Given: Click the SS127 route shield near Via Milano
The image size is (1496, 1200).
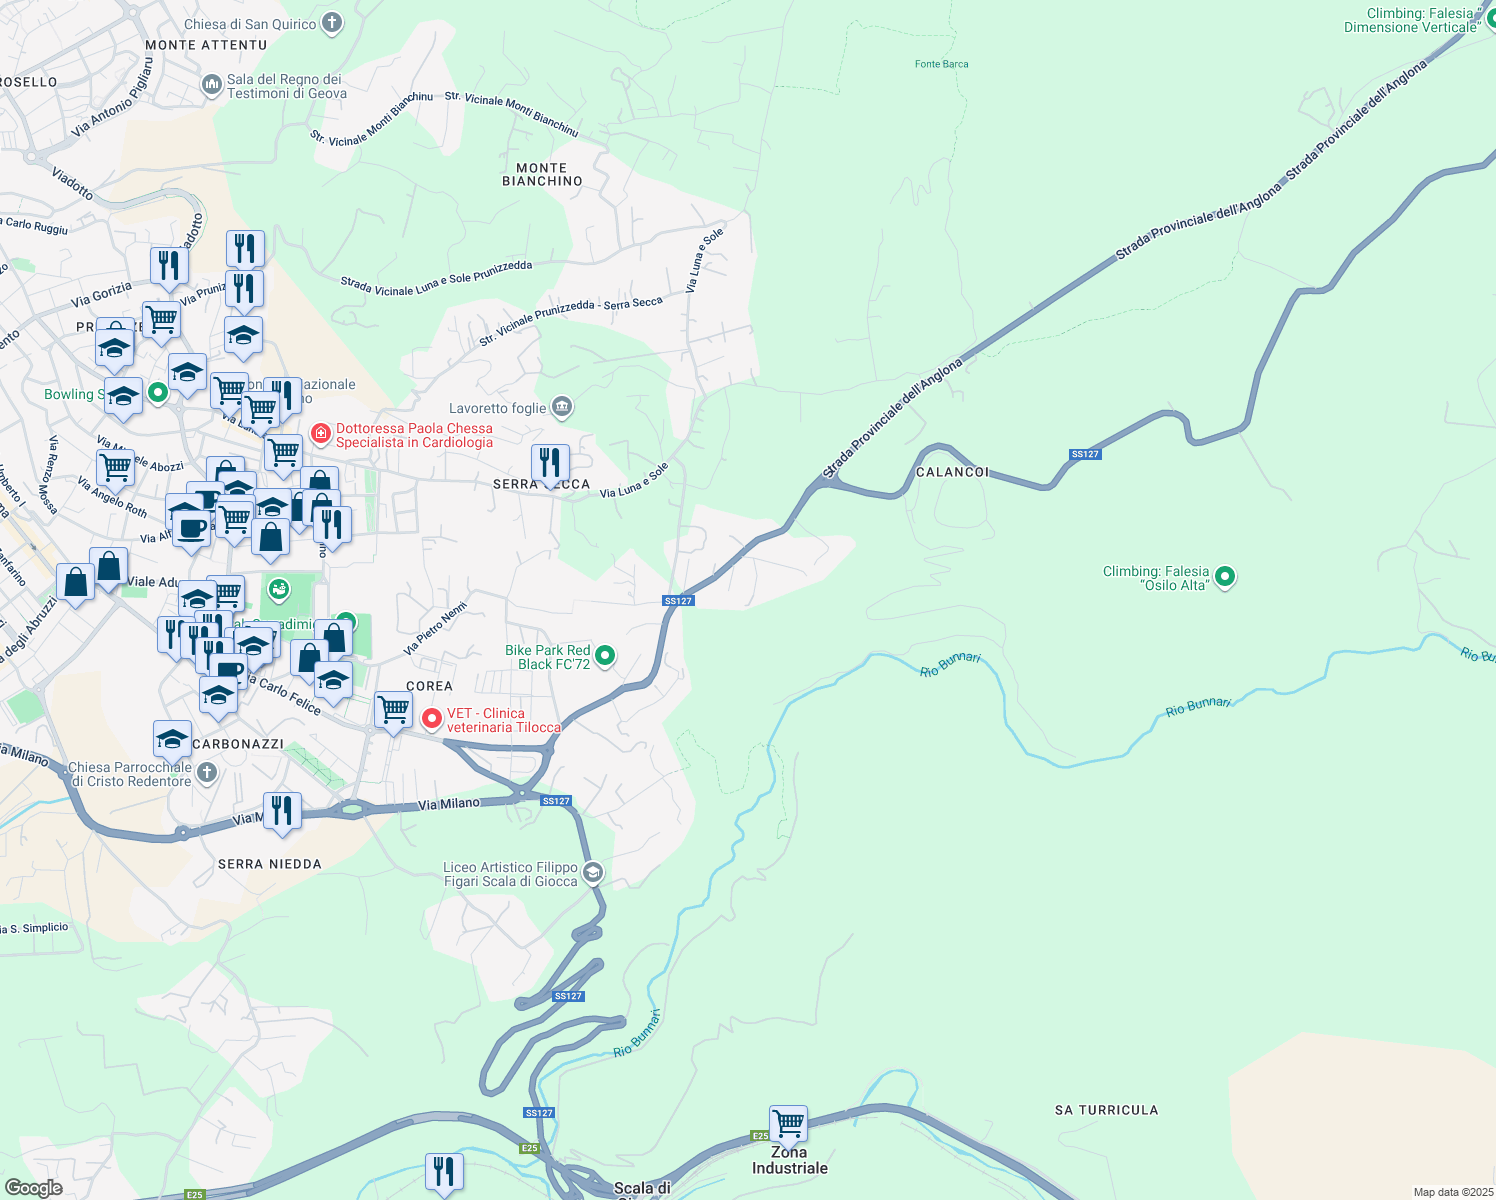Looking at the screenshot, I should tap(557, 800).
